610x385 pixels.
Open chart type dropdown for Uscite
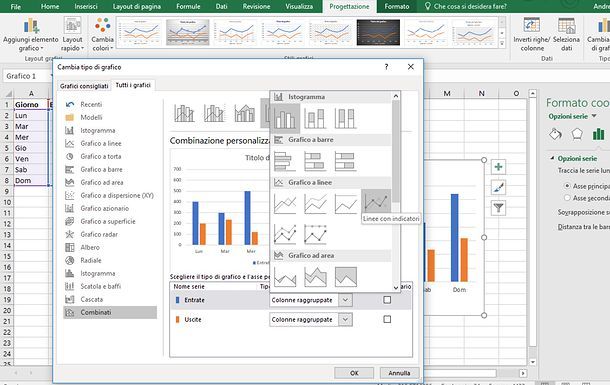345,320
